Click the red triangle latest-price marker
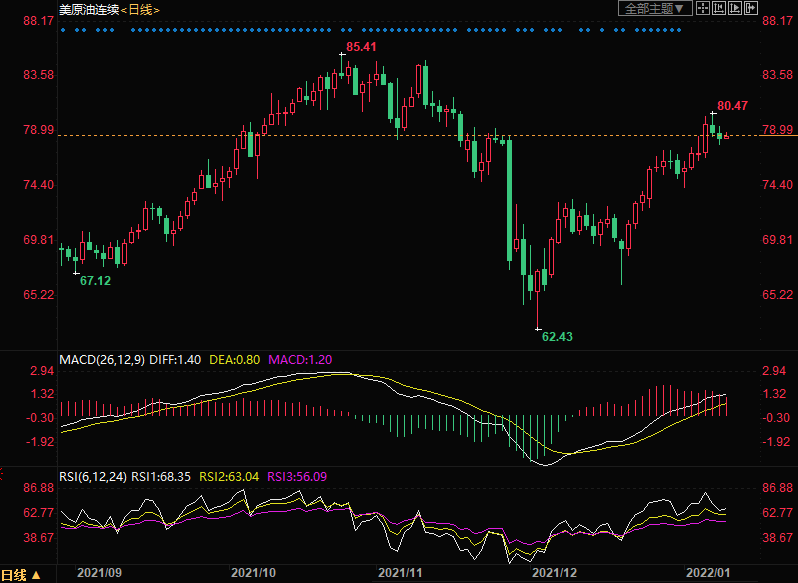This screenshot has width=798, height=583. click(727, 136)
